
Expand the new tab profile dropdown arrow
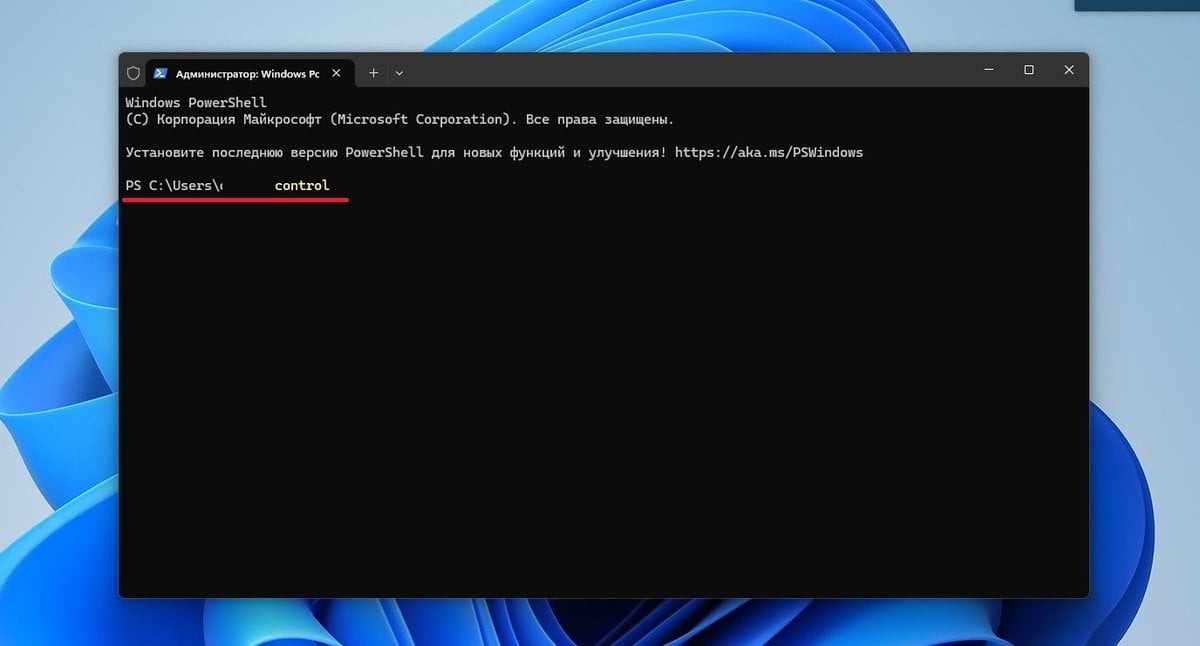coord(399,73)
